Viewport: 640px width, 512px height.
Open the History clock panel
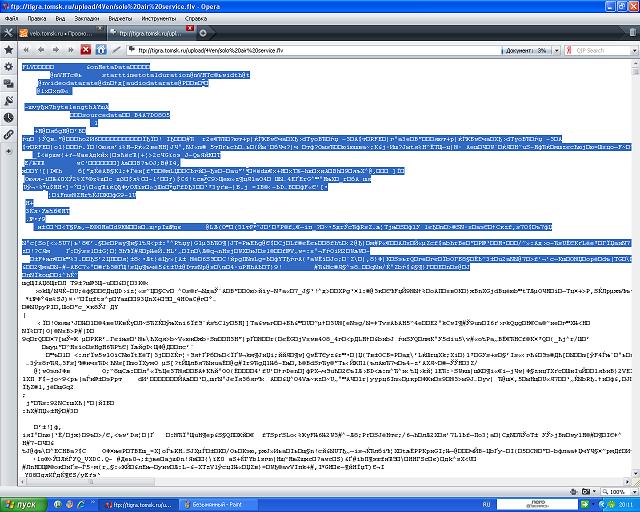click(8, 118)
